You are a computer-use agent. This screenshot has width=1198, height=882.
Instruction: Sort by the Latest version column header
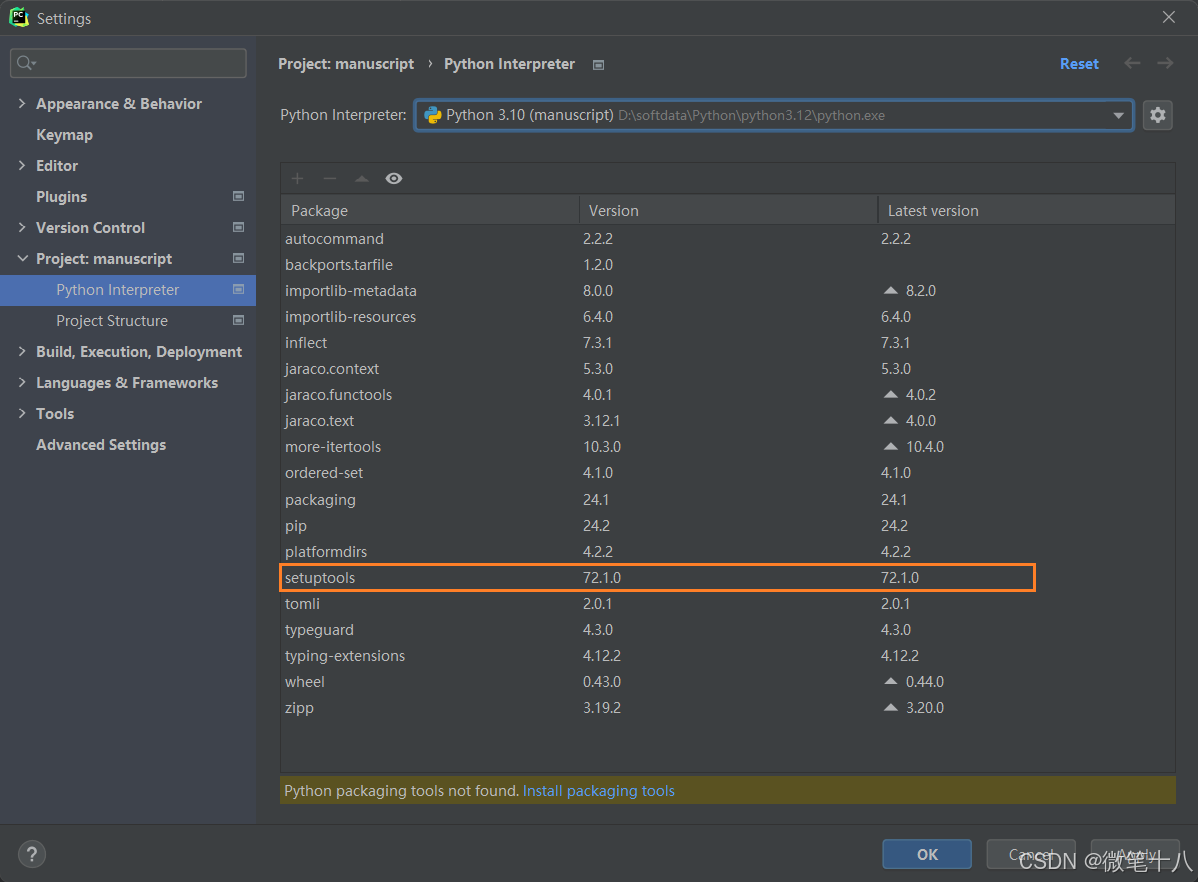[1026, 210]
